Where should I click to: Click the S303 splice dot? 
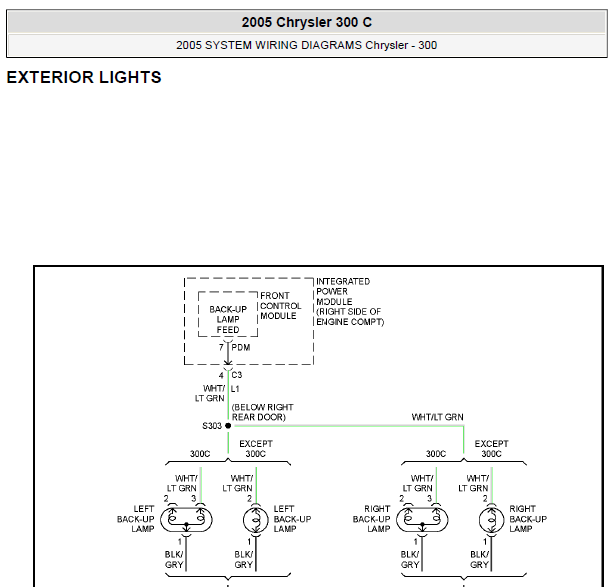click(x=228, y=426)
